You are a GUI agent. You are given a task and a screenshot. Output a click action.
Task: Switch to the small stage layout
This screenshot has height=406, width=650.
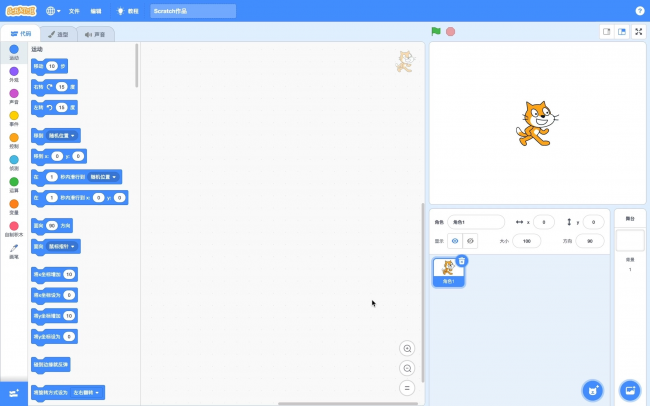607,31
